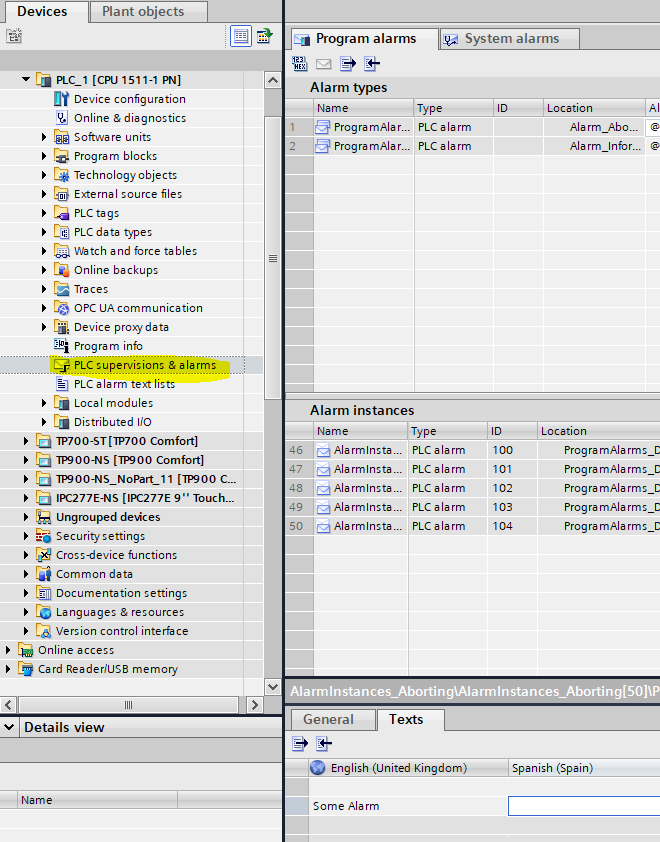Click the Card Reader/USB memory icon
660x842 pixels.
[25, 669]
